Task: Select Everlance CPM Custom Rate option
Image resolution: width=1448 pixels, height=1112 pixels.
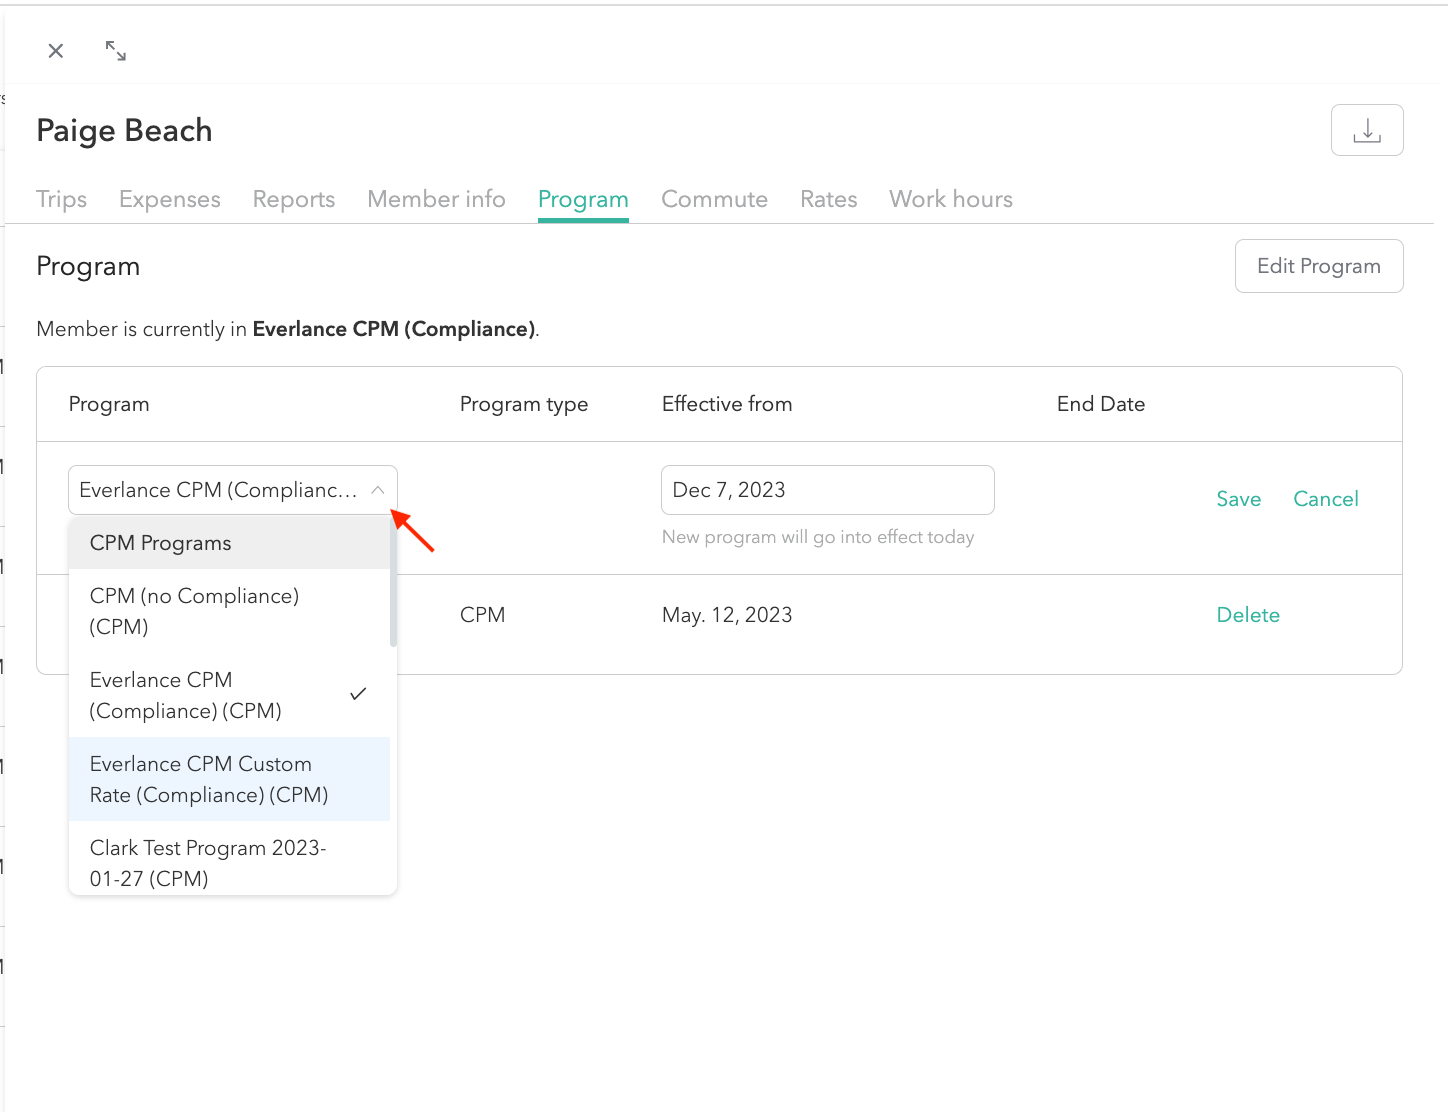Action: click(x=209, y=779)
